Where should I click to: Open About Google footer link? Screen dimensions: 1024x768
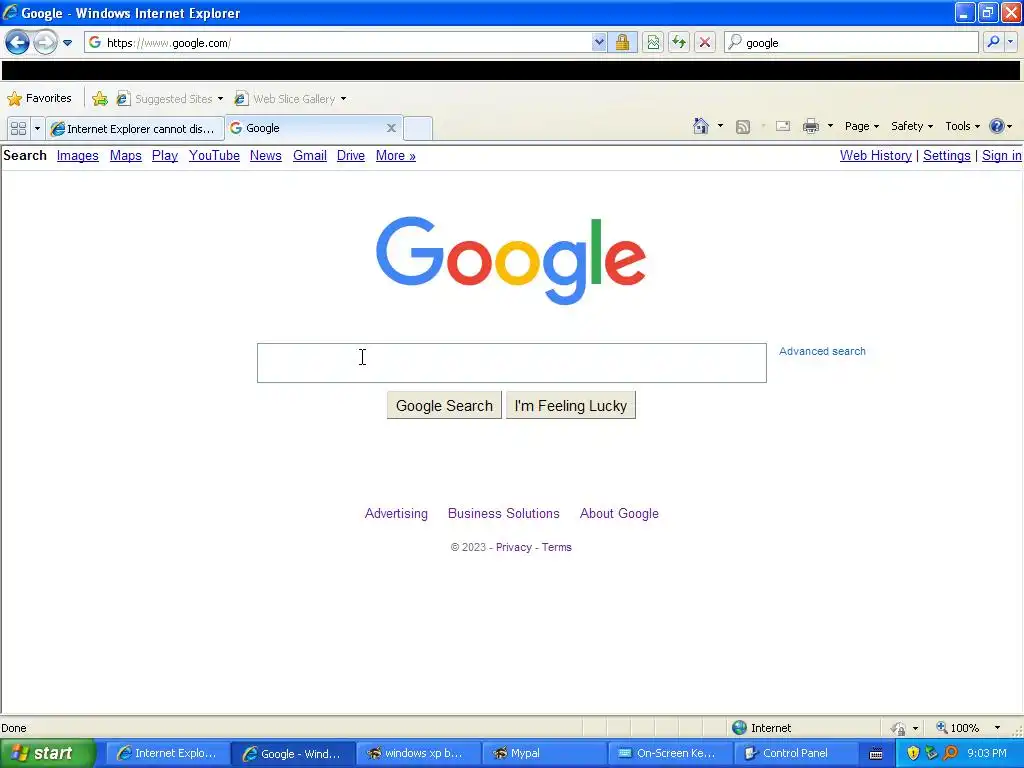tap(619, 513)
